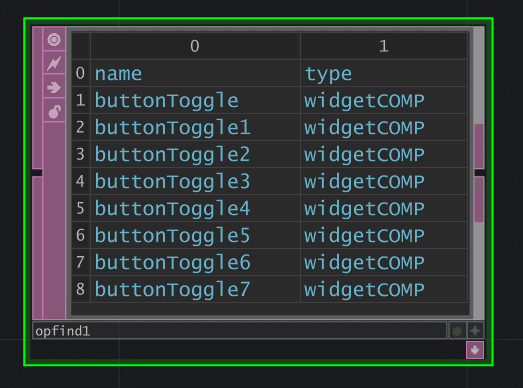Select column 0 header
Viewport: 523px width, 388px height.
pyautogui.click(x=195, y=46)
